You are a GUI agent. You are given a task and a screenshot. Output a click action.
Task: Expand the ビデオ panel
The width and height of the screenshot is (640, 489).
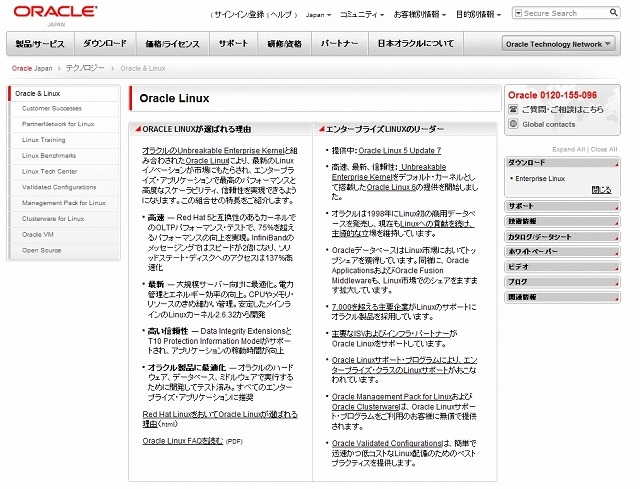[x=562, y=267]
